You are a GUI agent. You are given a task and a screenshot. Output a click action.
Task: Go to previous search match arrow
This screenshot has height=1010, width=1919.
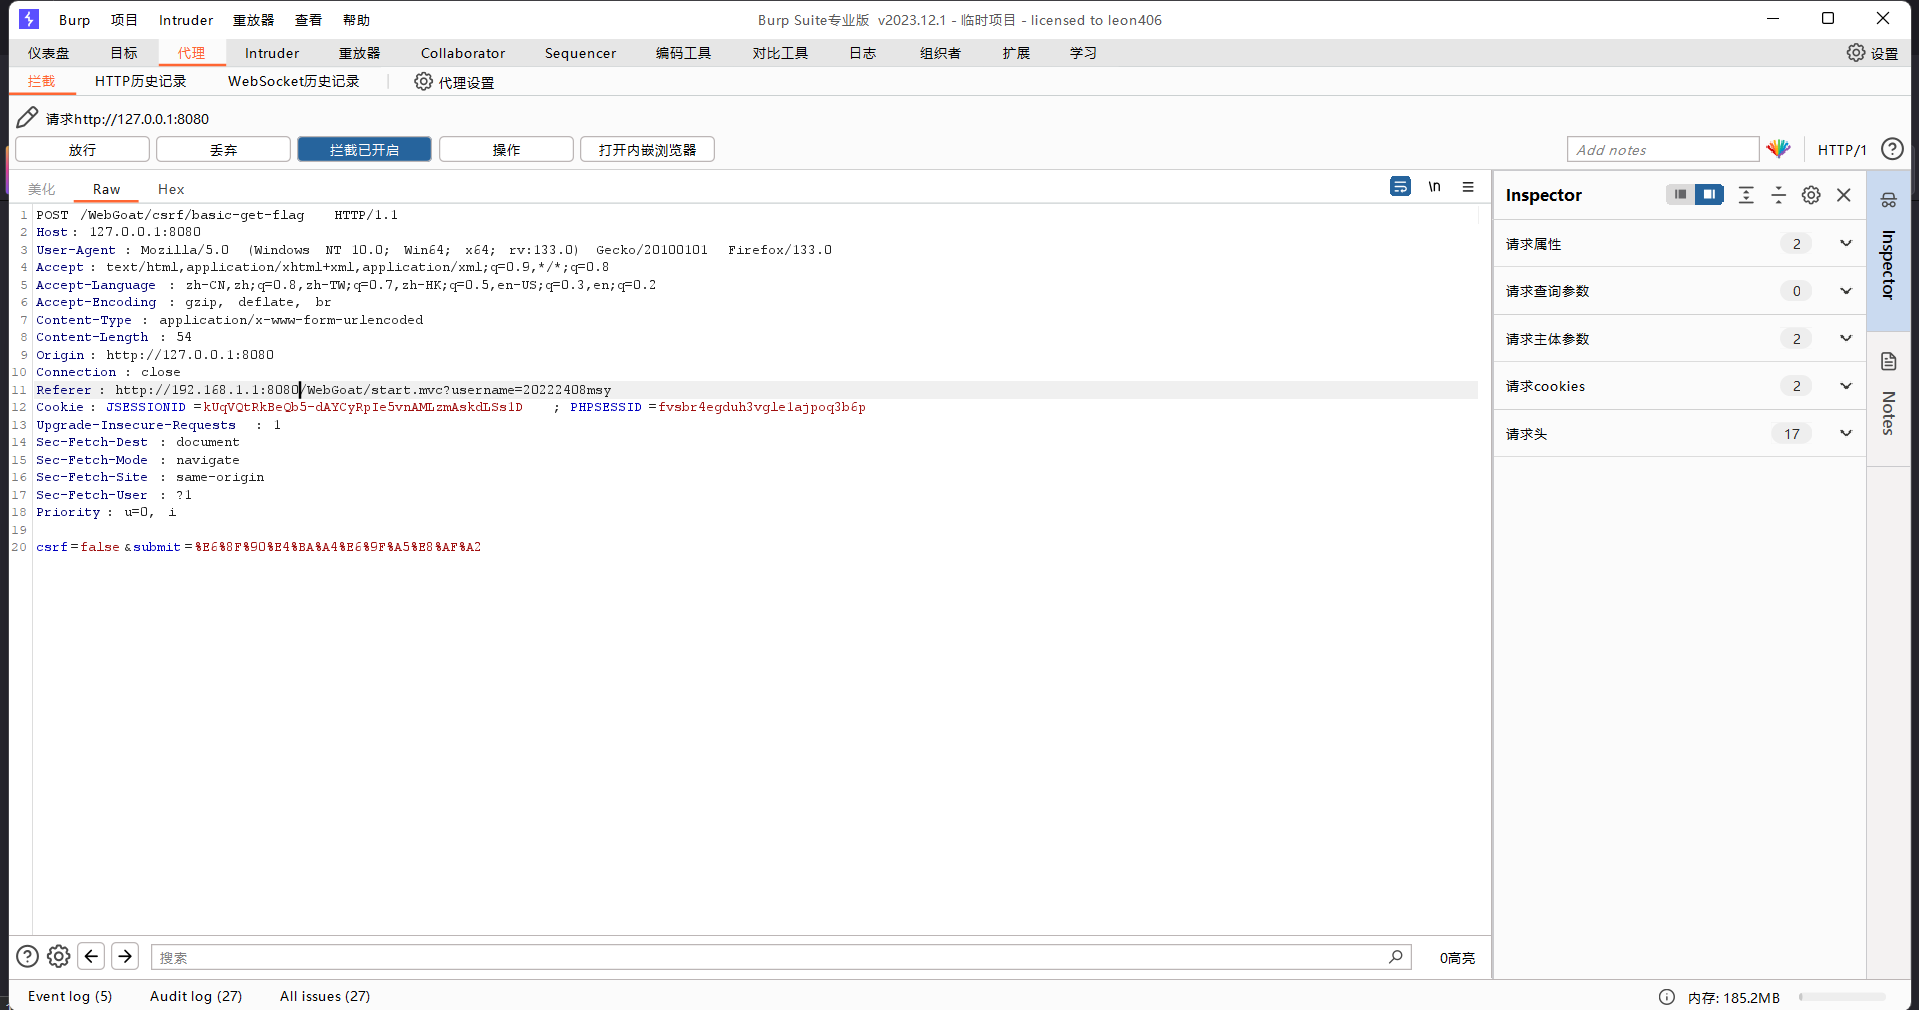(91, 957)
